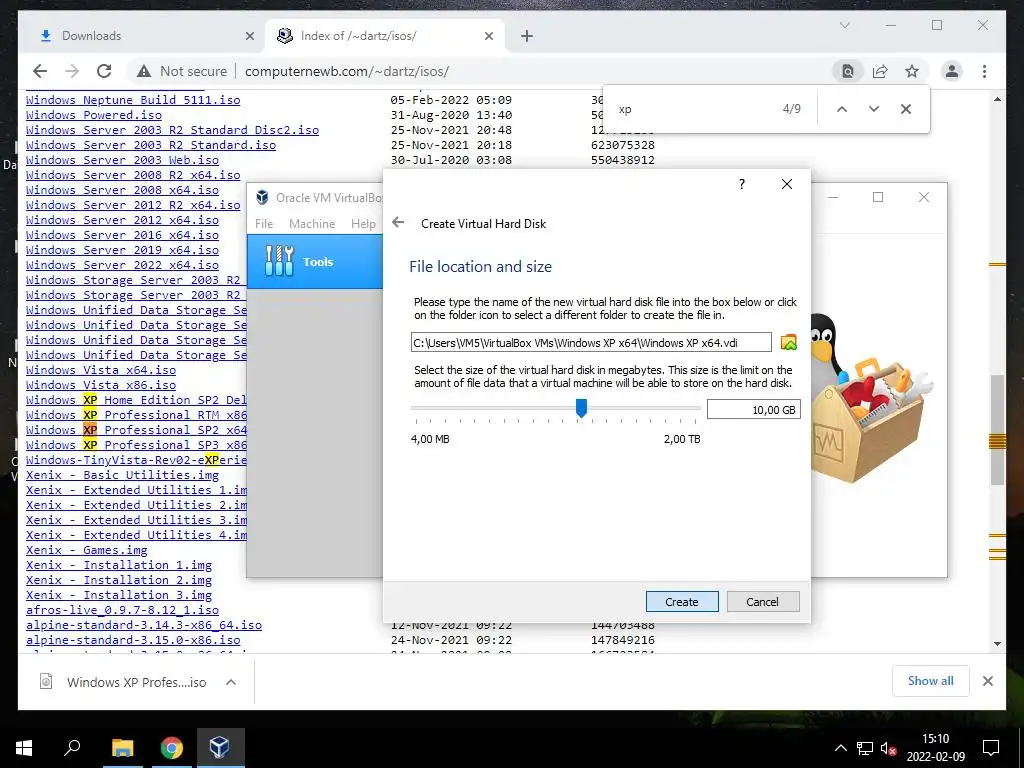Expand options for the downloaded XP iso

(231, 682)
